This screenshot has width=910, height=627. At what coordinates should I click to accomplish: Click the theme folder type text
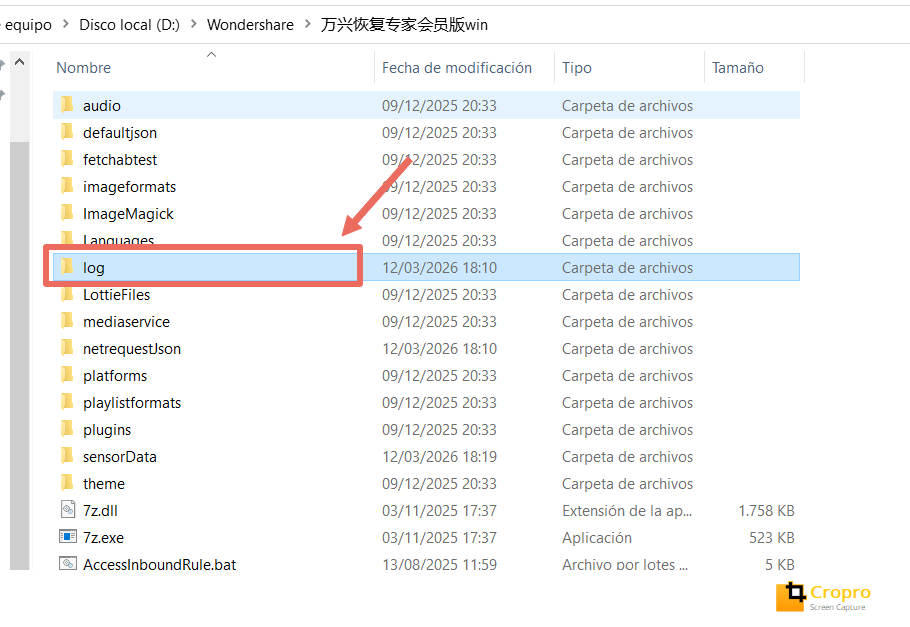(x=627, y=484)
